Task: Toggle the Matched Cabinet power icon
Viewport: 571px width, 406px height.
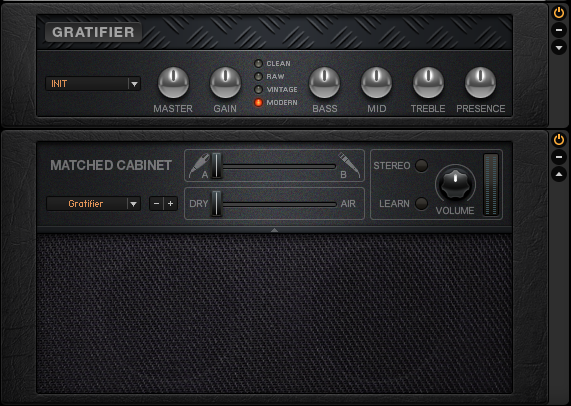Action: (x=559, y=139)
